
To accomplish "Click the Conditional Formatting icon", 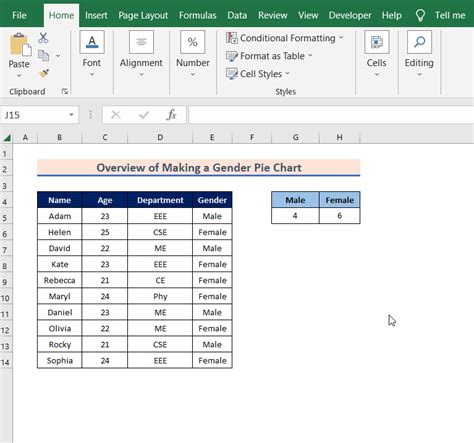I will [x=232, y=38].
